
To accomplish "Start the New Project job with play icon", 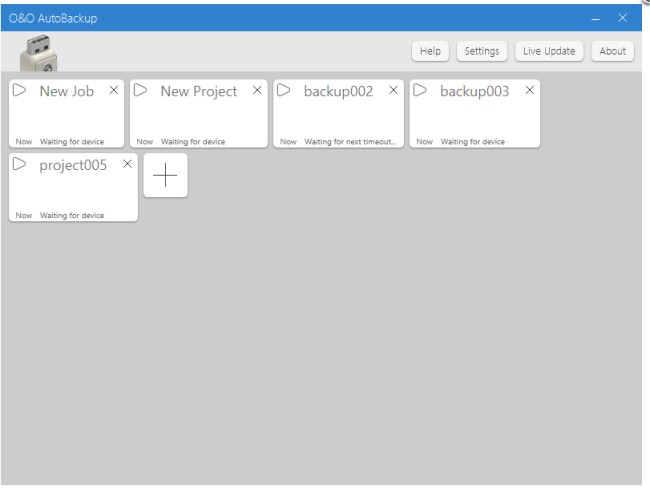I will pos(141,90).
